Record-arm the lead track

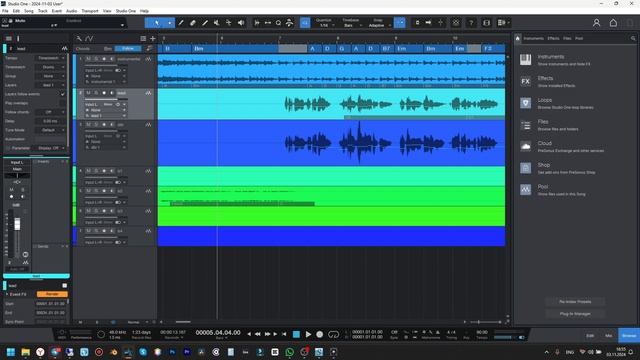pyautogui.click(x=104, y=93)
